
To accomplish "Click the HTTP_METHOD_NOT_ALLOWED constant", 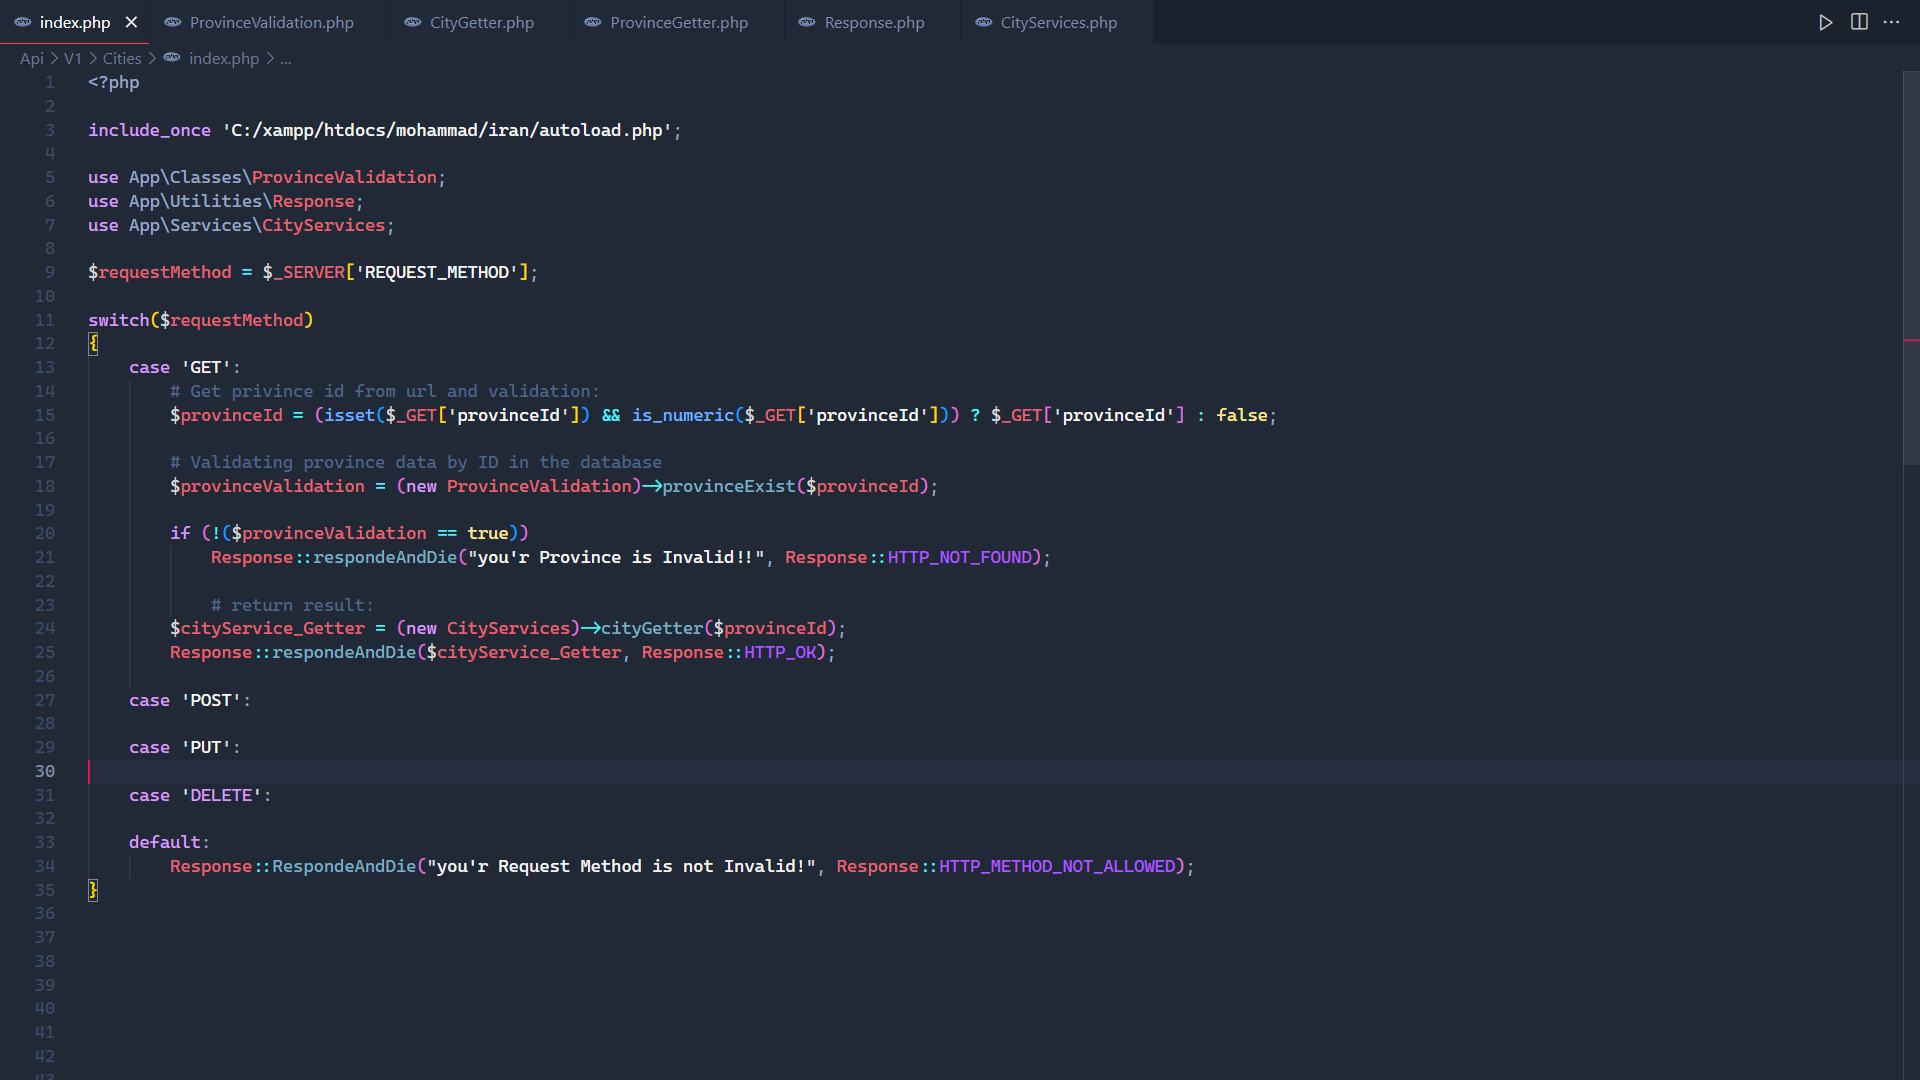I will coord(1057,866).
